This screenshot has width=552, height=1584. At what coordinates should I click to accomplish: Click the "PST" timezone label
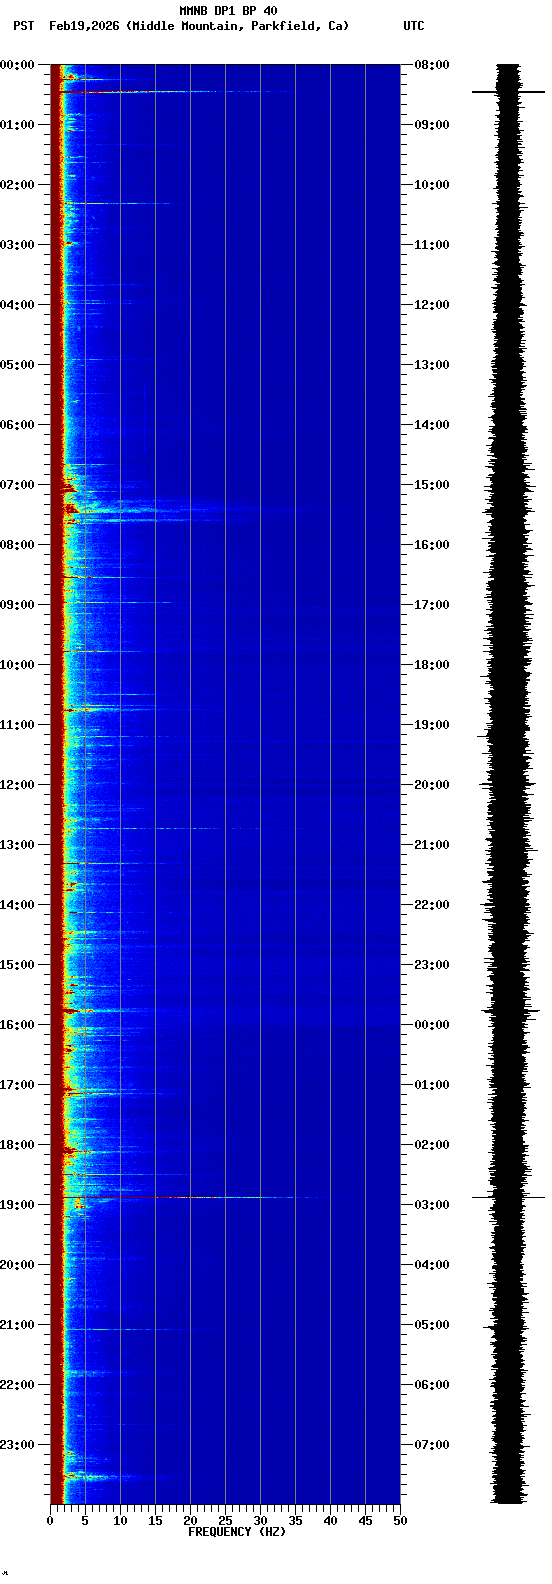[x=23, y=26]
